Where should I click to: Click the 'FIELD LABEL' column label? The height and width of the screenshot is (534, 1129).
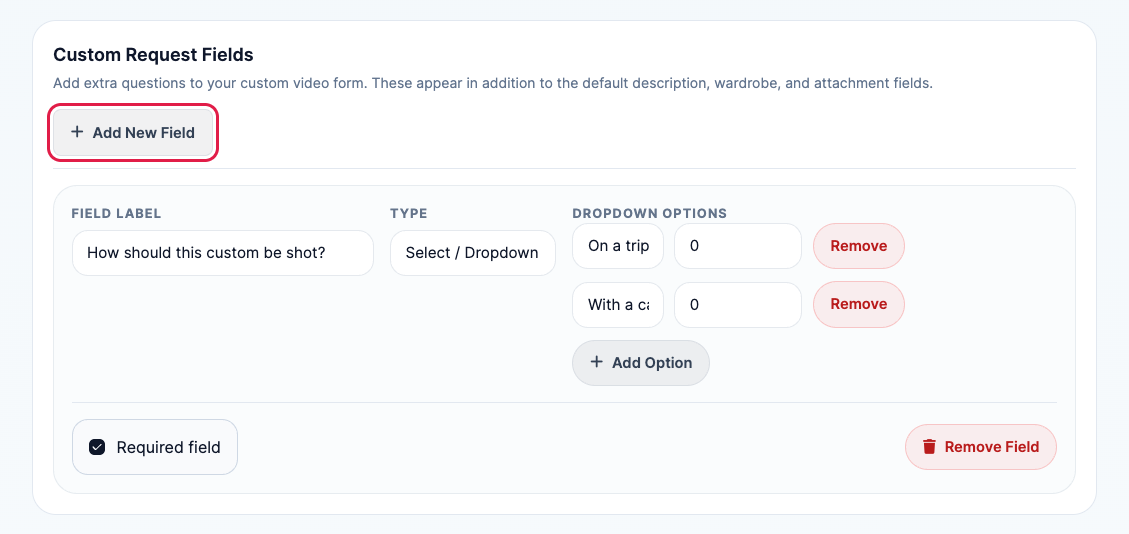(x=117, y=214)
